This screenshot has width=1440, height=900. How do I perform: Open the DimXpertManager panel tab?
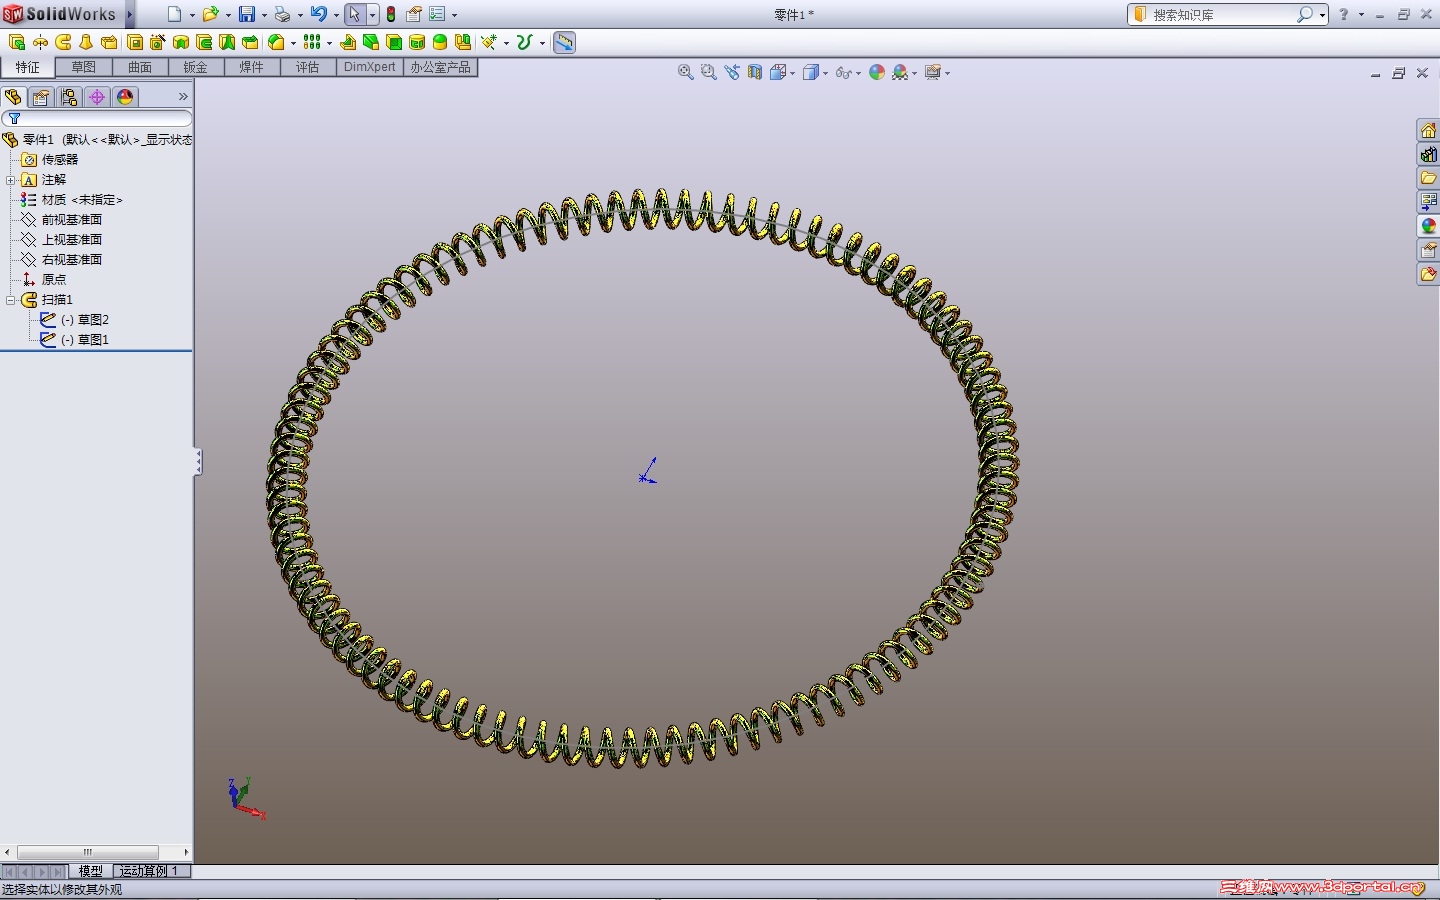point(96,97)
